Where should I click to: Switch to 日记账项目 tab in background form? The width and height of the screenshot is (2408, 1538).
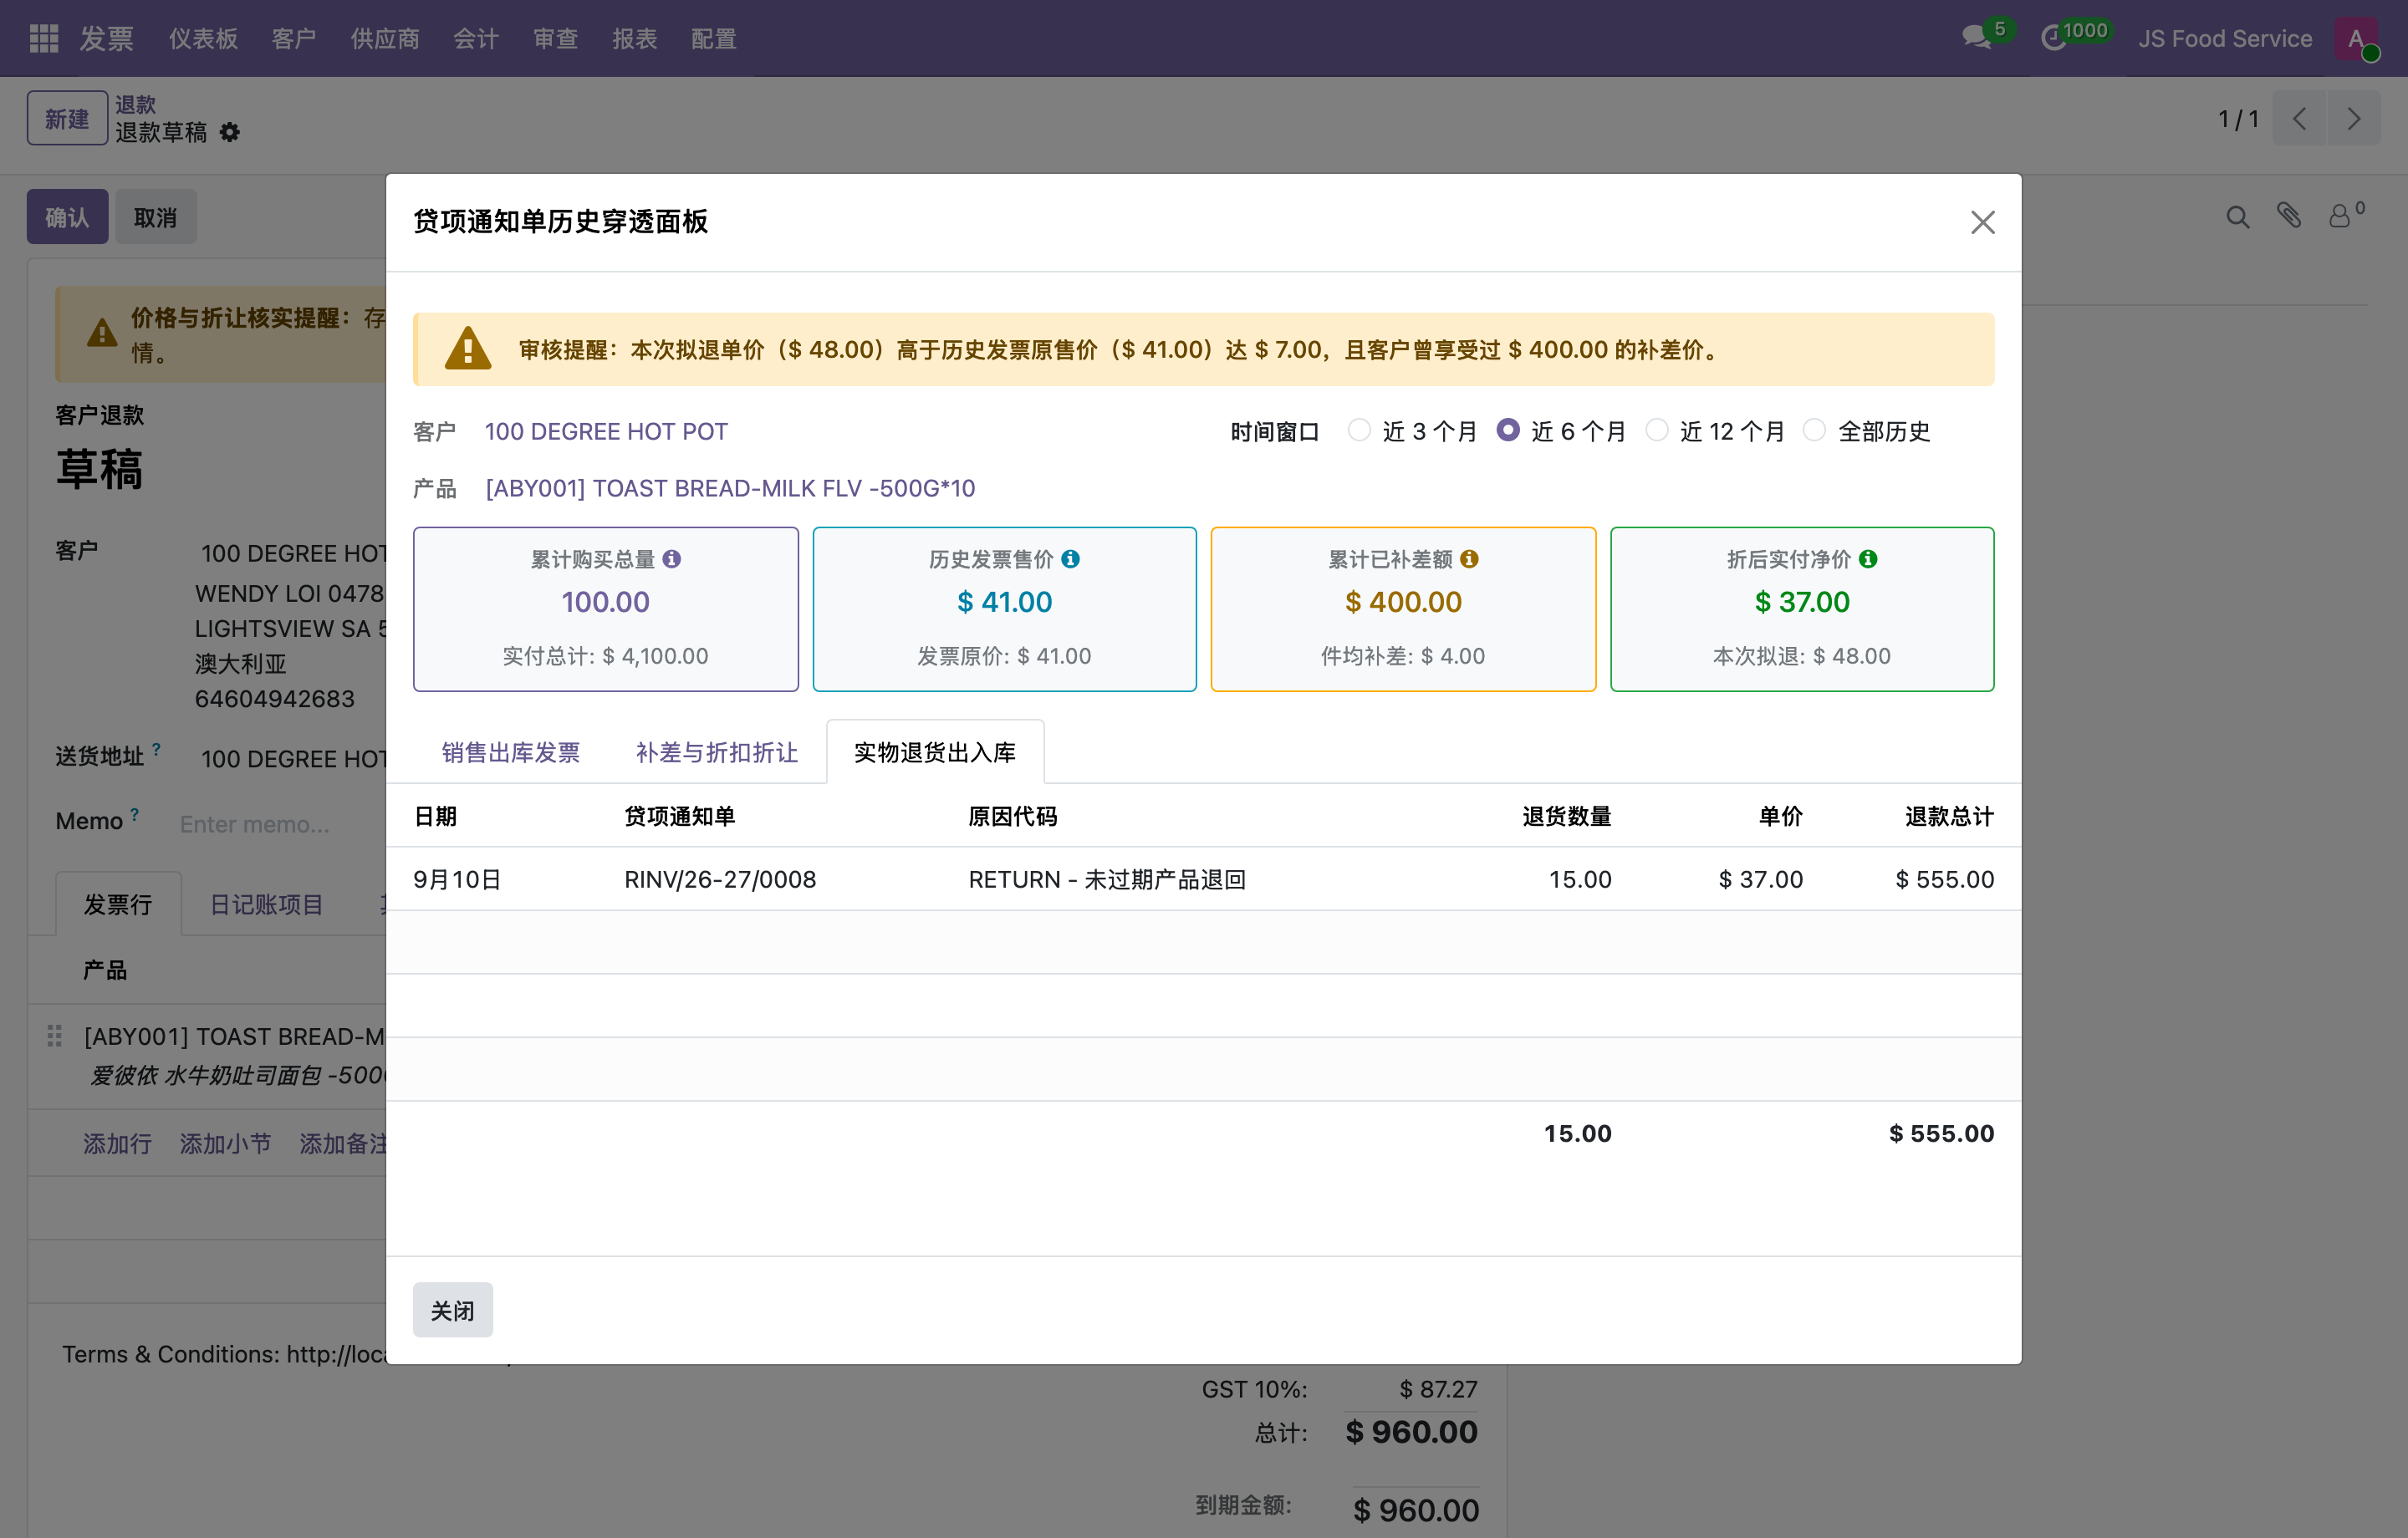(x=267, y=904)
